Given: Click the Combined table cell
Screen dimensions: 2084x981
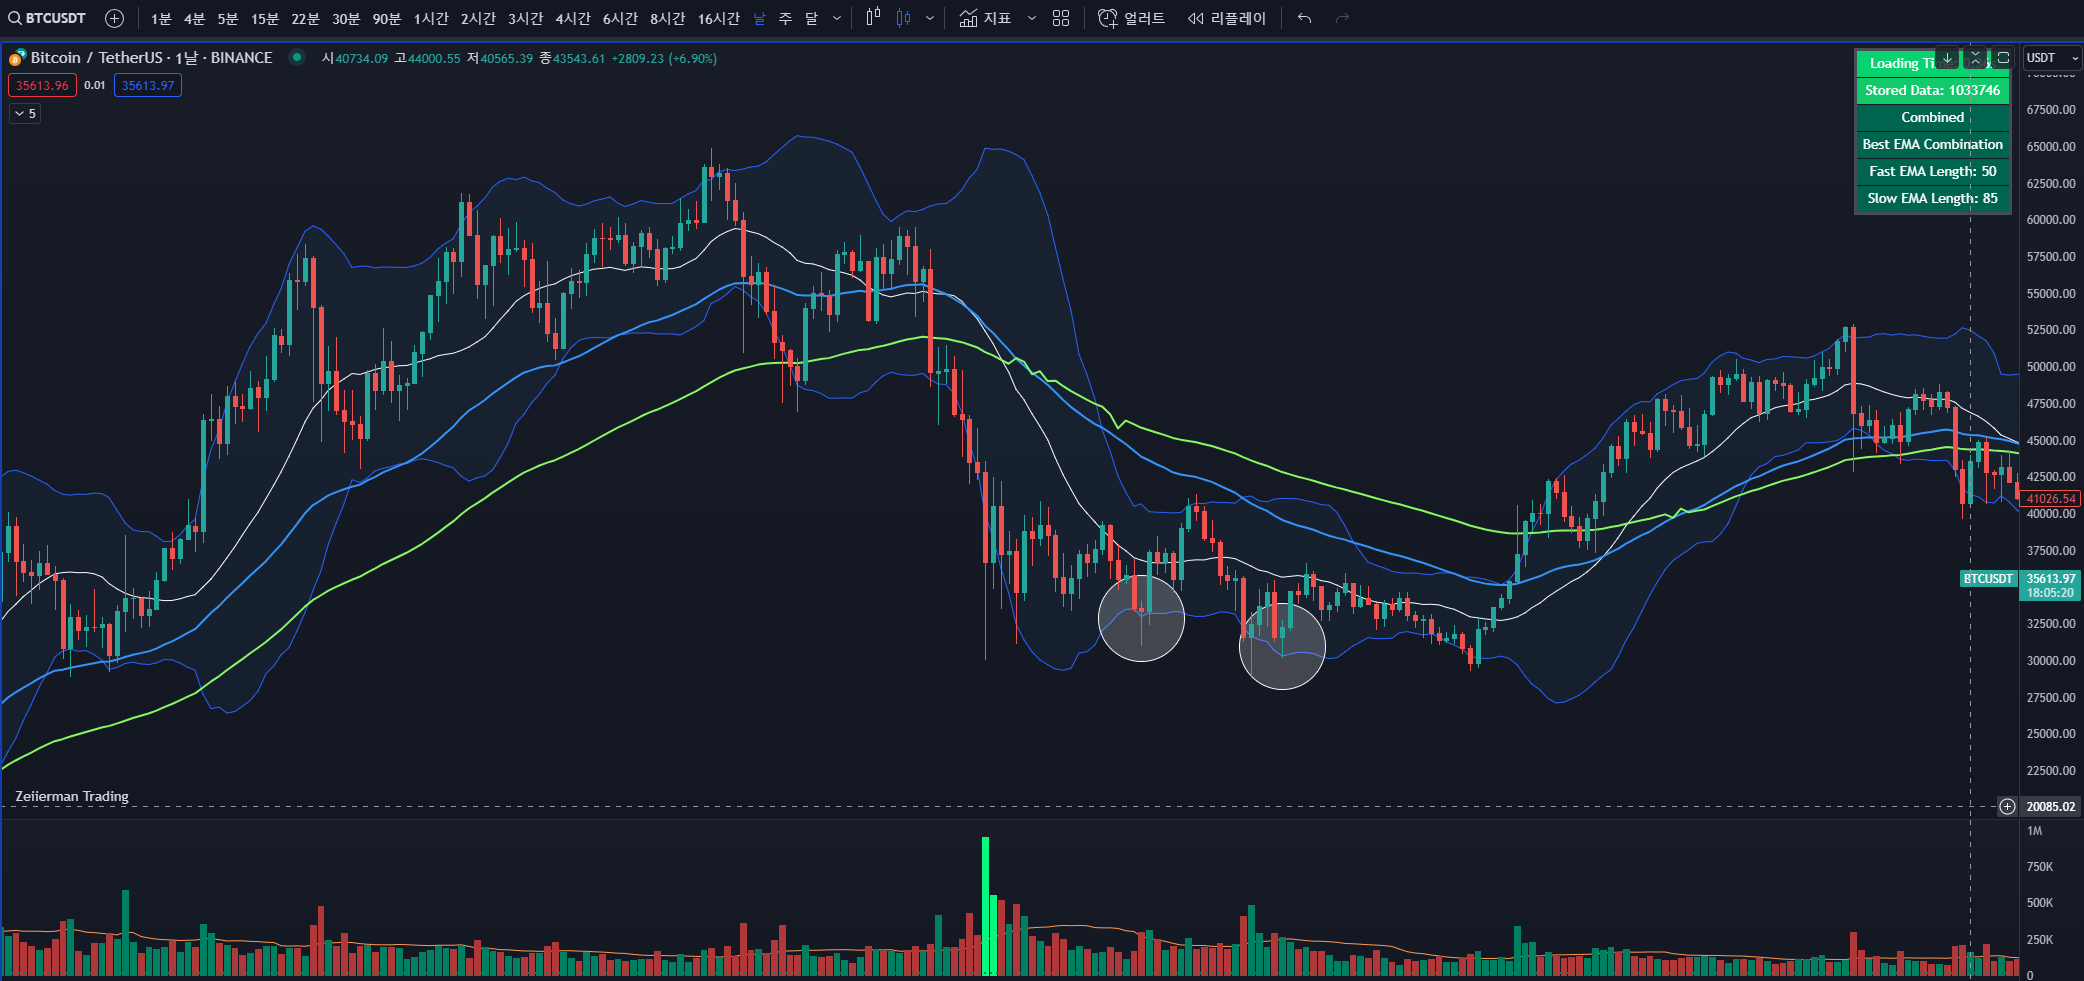Looking at the screenshot, I should pyautogui.click(x=1932, y=117).
